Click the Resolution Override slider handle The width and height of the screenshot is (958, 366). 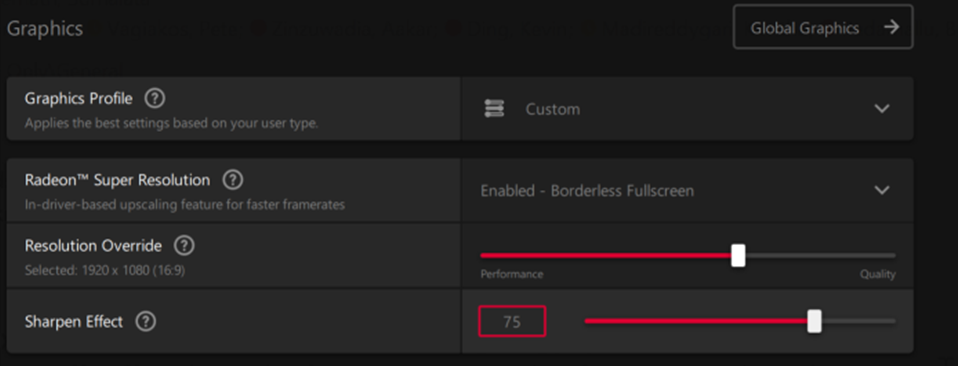coord(738,255)
